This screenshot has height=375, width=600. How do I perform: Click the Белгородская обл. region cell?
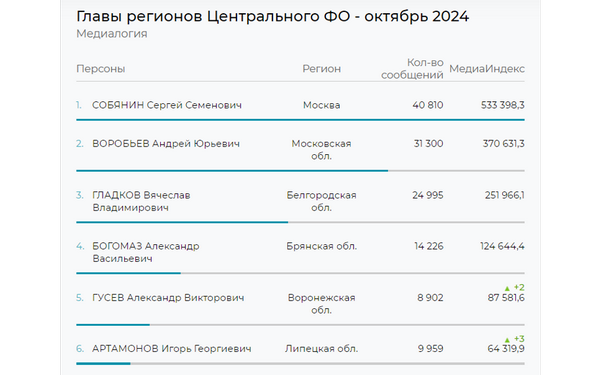coord(321,201)
